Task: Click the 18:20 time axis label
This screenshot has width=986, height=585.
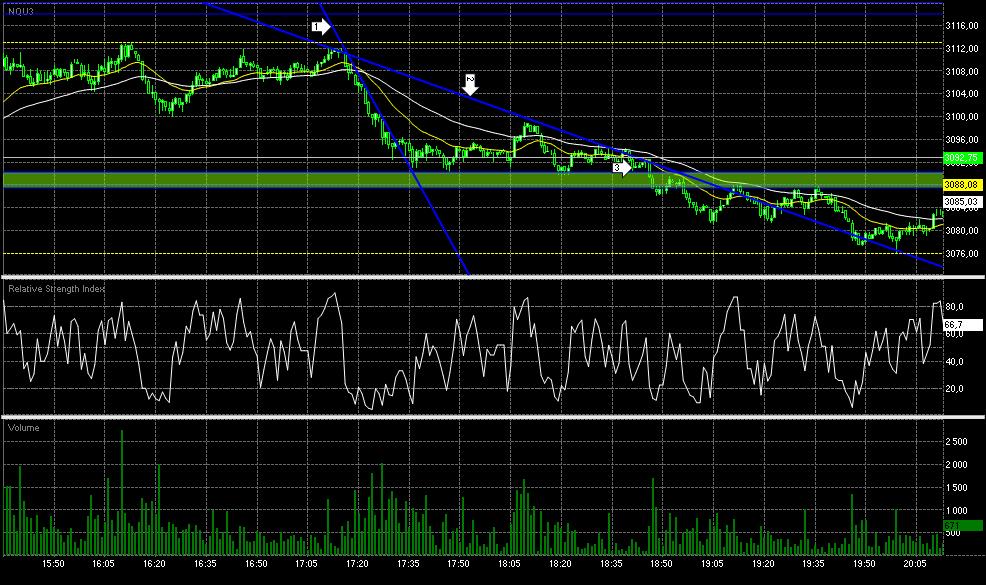Action: (x=560, y=564)
